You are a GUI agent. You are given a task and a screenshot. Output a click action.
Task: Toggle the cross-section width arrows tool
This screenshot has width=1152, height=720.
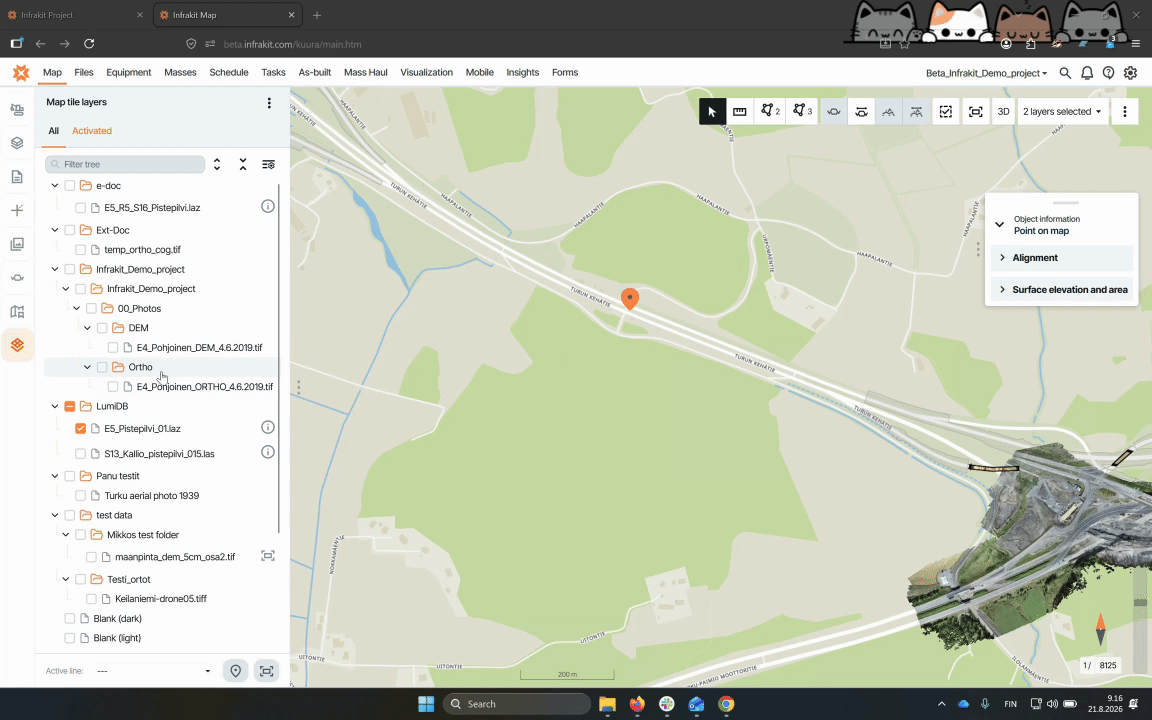click(x=861, y=112)
